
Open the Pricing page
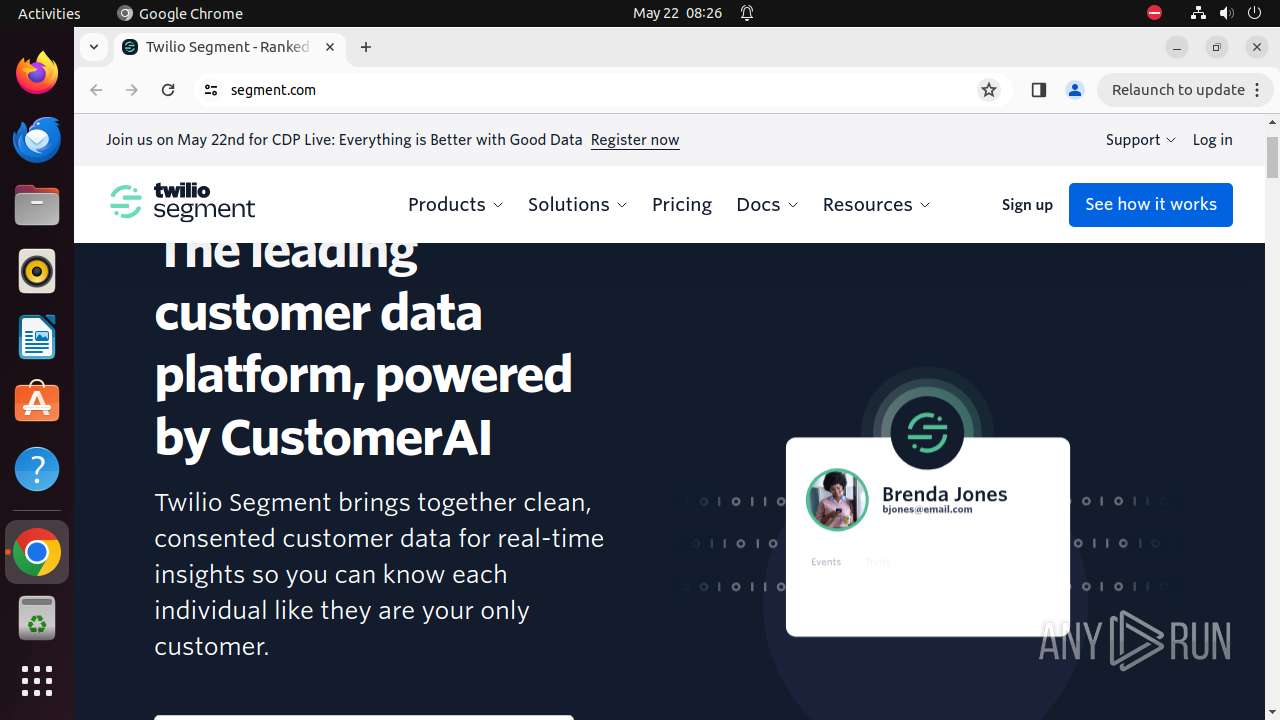(x=682, y=204)
